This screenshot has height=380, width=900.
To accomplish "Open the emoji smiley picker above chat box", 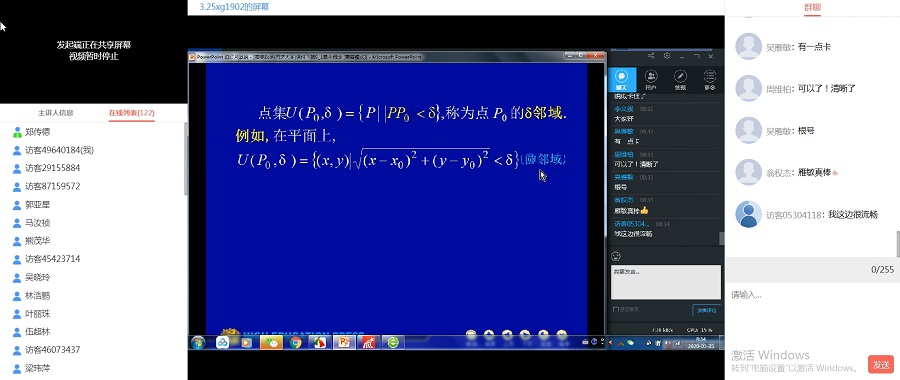I will click(616, 256).
